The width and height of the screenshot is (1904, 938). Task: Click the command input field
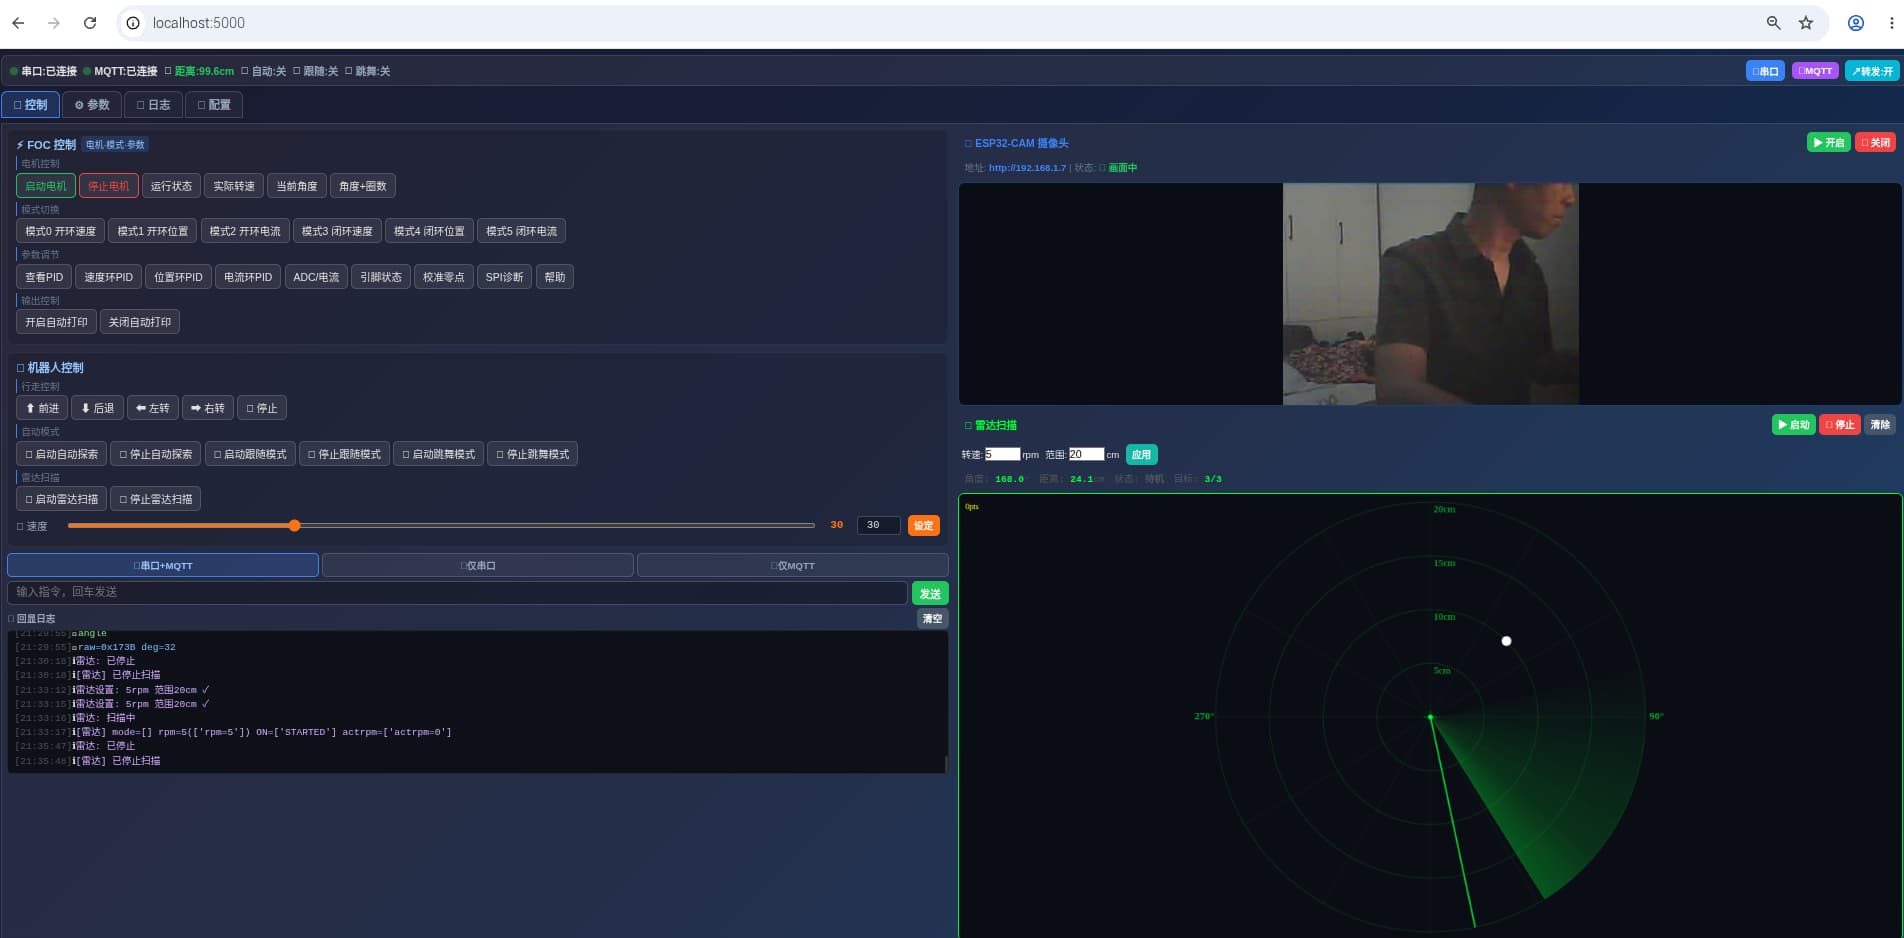457,592
